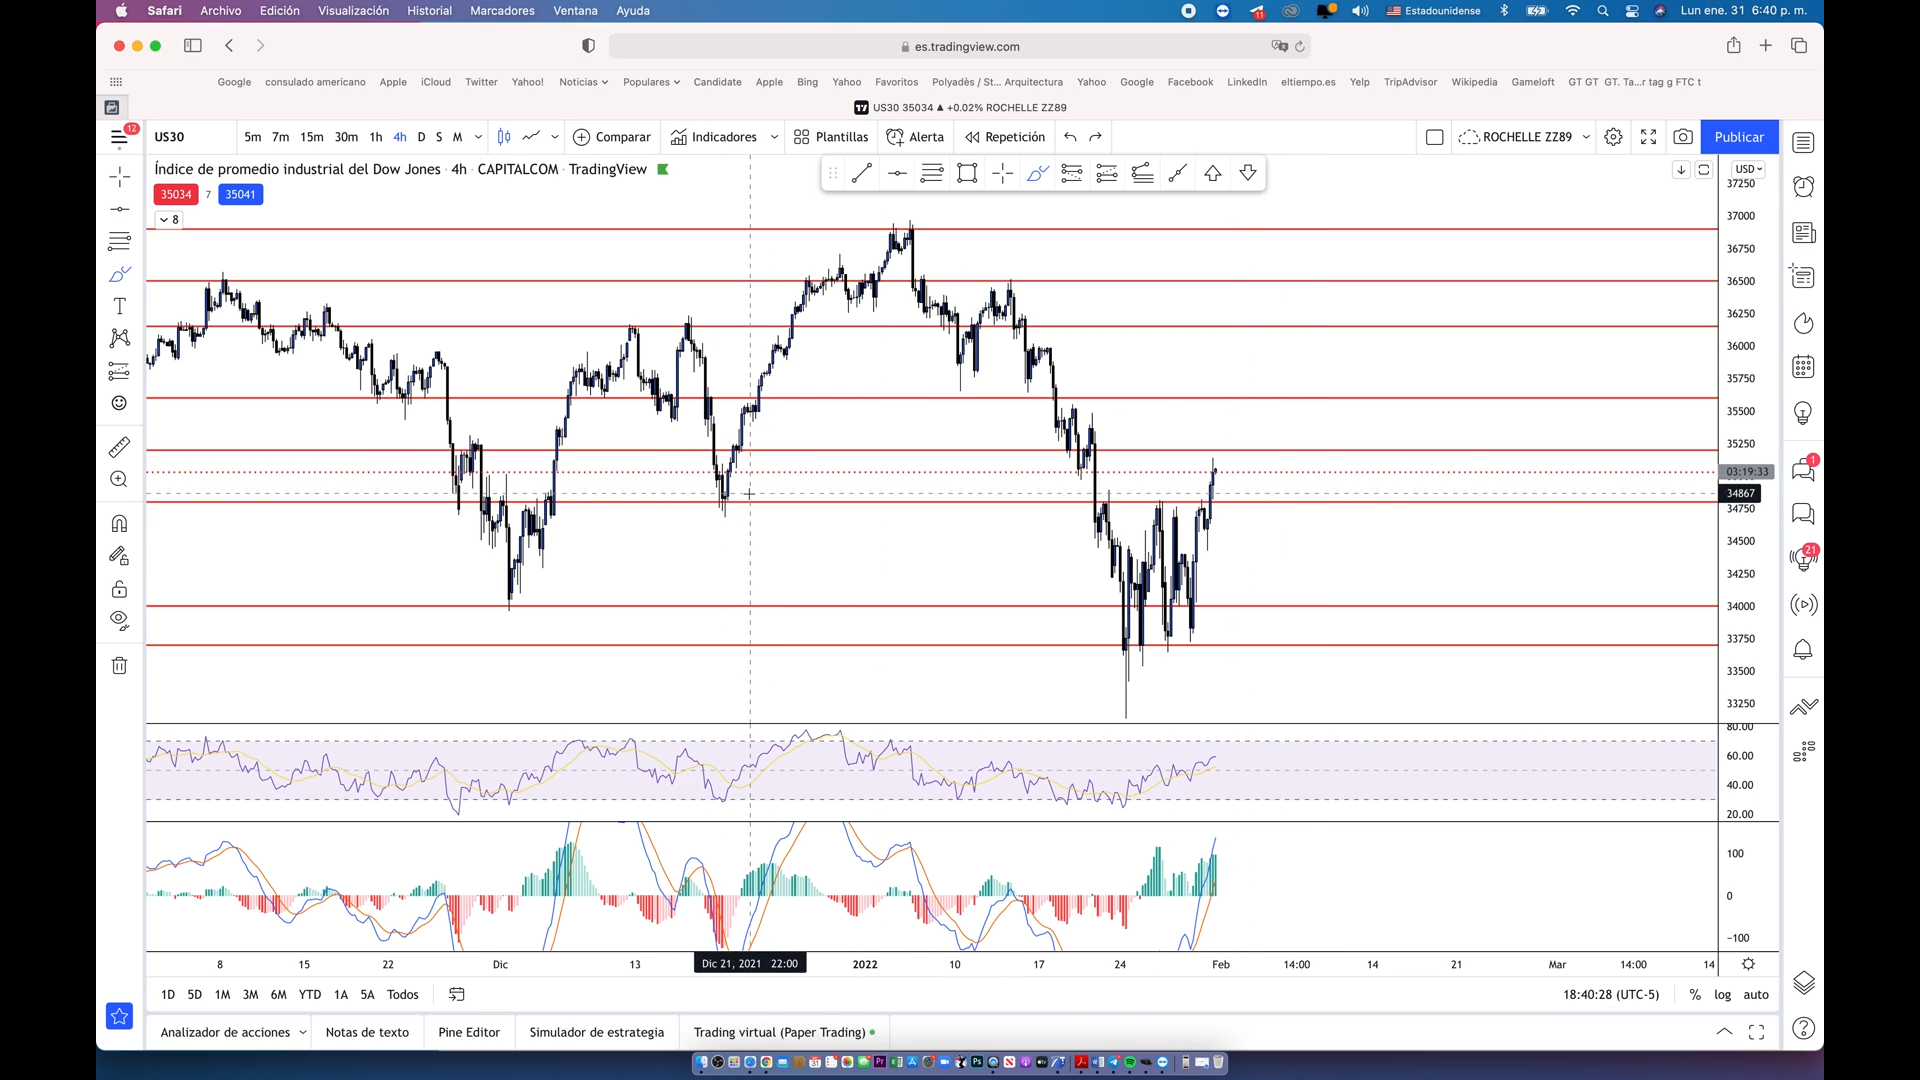The width and height of the screenshot is (1920, 1080).
Task: Select arrow up marker in floating toolbar
Action: (x=1213, y=174)
